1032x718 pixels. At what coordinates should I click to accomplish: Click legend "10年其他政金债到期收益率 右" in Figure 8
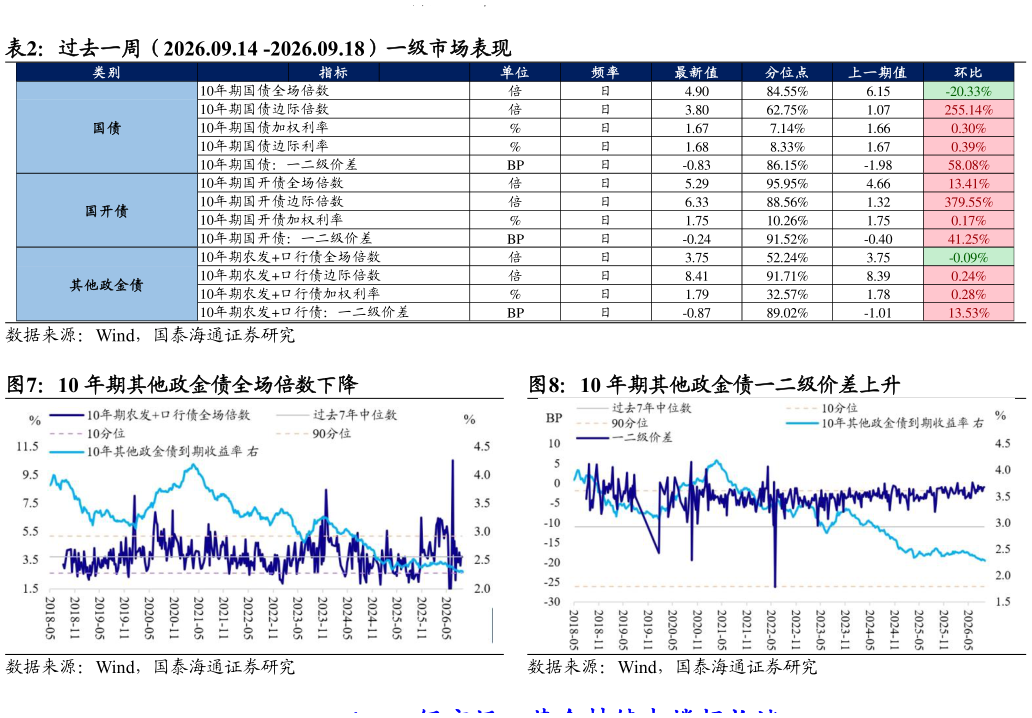(x=885, y=423)
